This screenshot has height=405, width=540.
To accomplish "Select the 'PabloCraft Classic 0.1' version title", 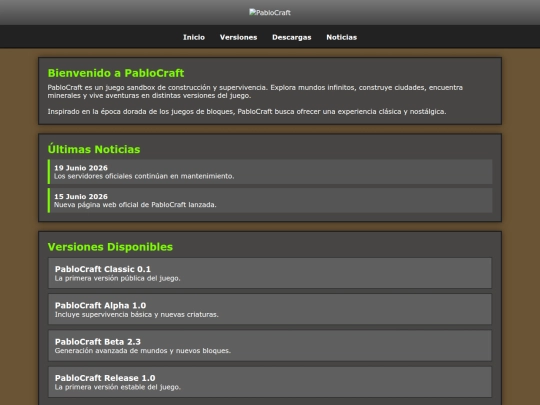I will (103, 269).
